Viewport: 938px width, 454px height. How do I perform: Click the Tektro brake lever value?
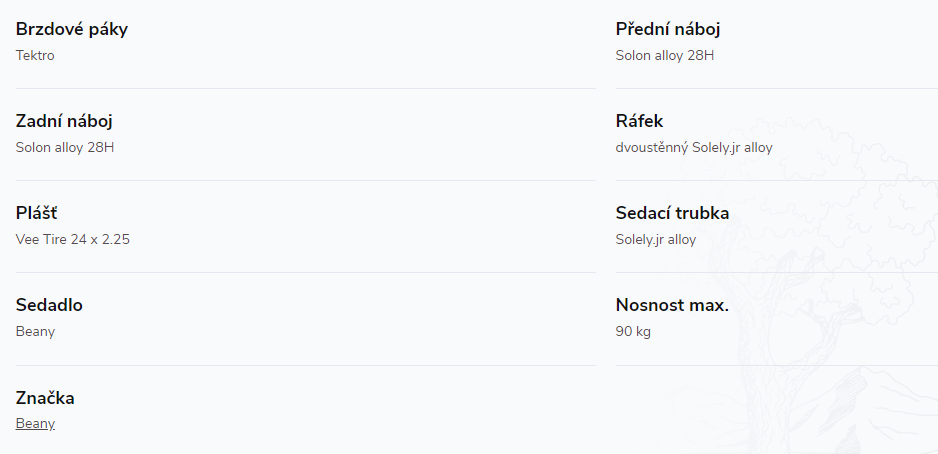coord(35,55)
